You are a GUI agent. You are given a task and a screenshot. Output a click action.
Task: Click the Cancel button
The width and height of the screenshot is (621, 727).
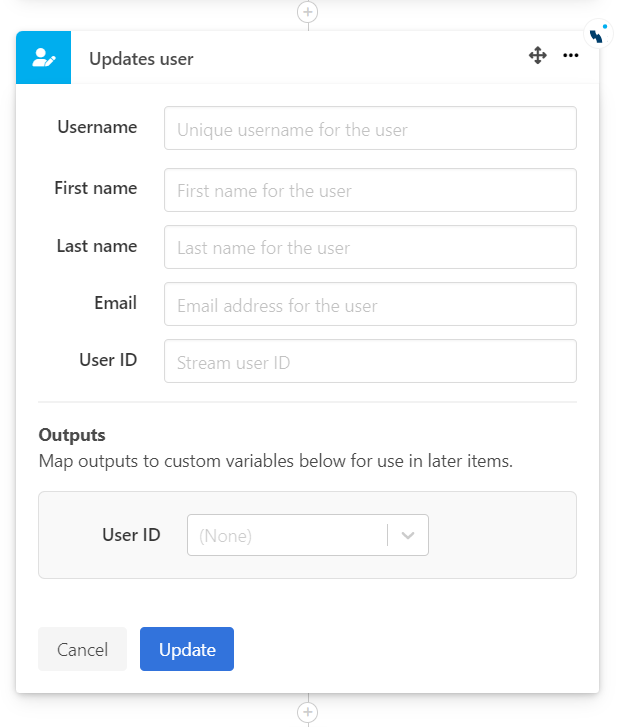click(x=82, y=649)
